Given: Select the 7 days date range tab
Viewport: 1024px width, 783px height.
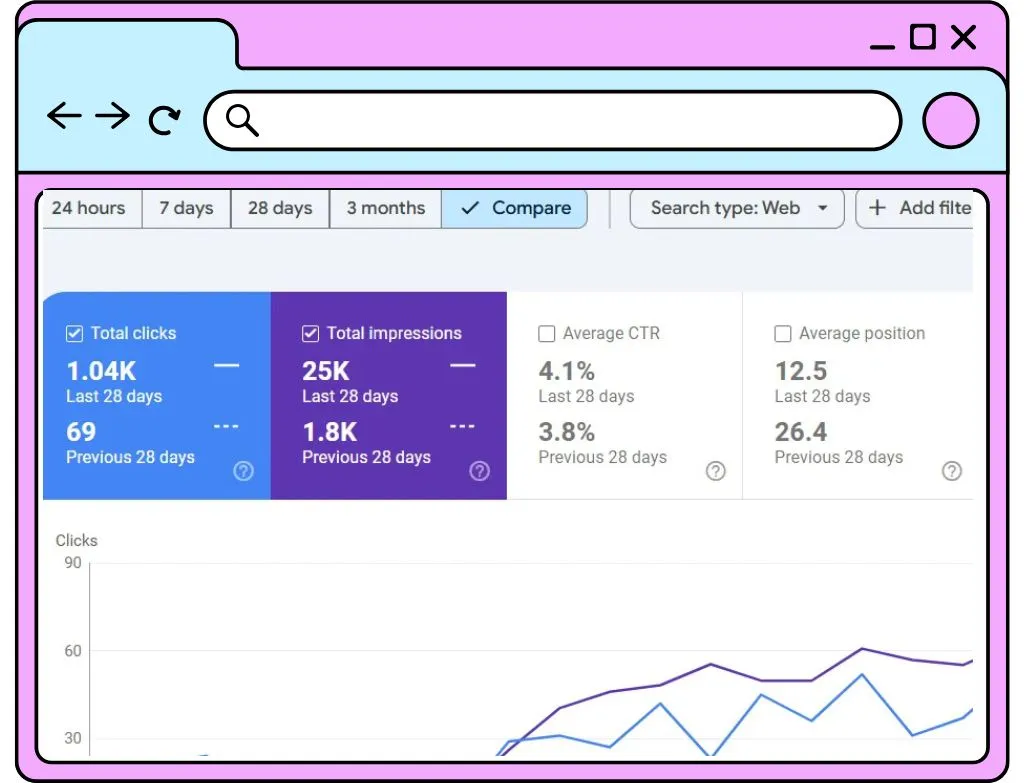Looking at the screenshot, I should 186,208.
